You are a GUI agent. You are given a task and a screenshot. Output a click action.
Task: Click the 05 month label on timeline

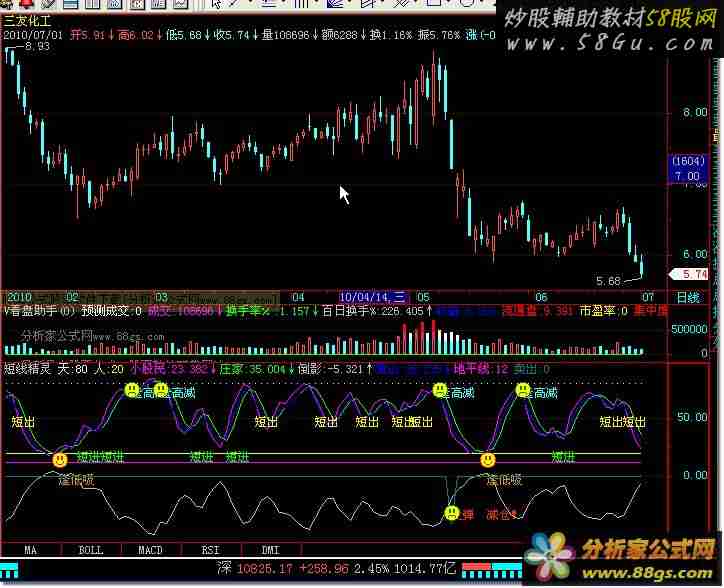[423, 297]
